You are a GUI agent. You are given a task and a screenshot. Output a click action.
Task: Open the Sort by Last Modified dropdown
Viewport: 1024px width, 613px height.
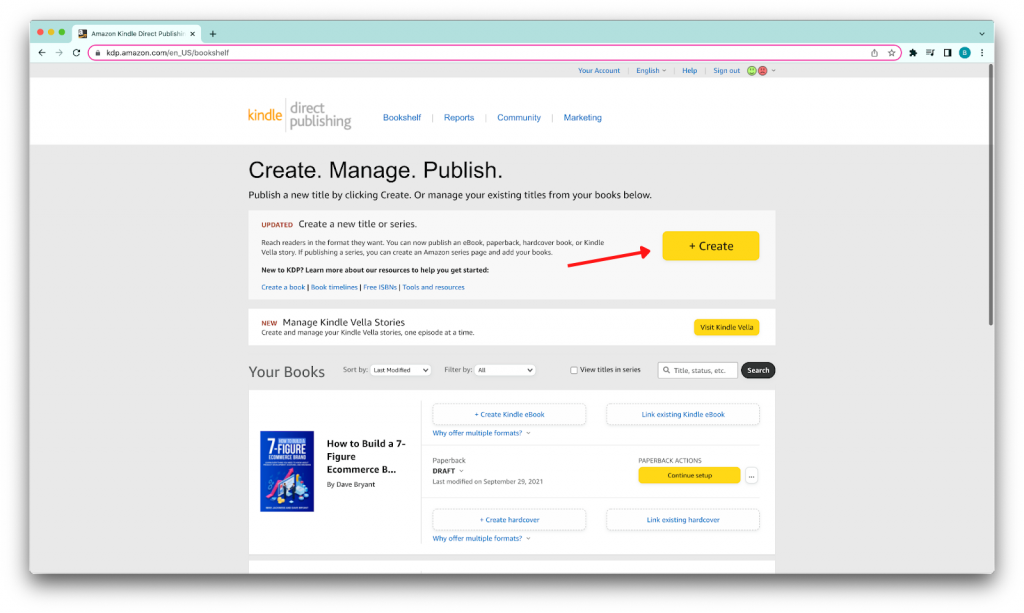[x=400, y=370]
